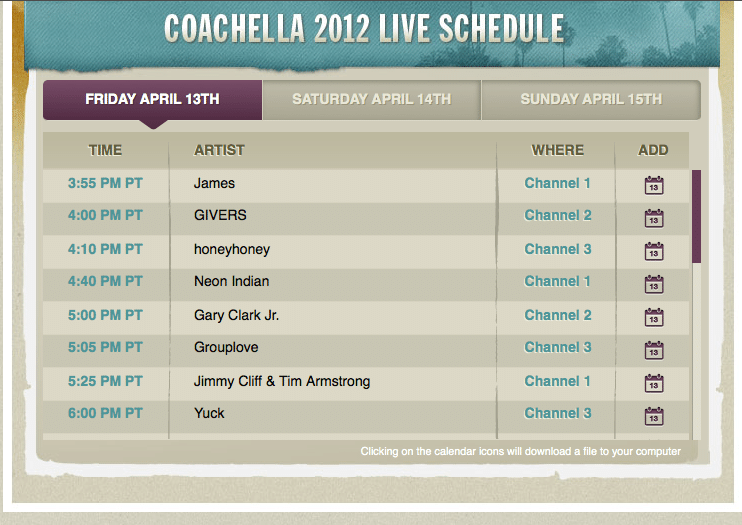Click calendar icon for GIVERS
Image resolution: width=742 pixels, height=525 pixels.
pos(654,218)
